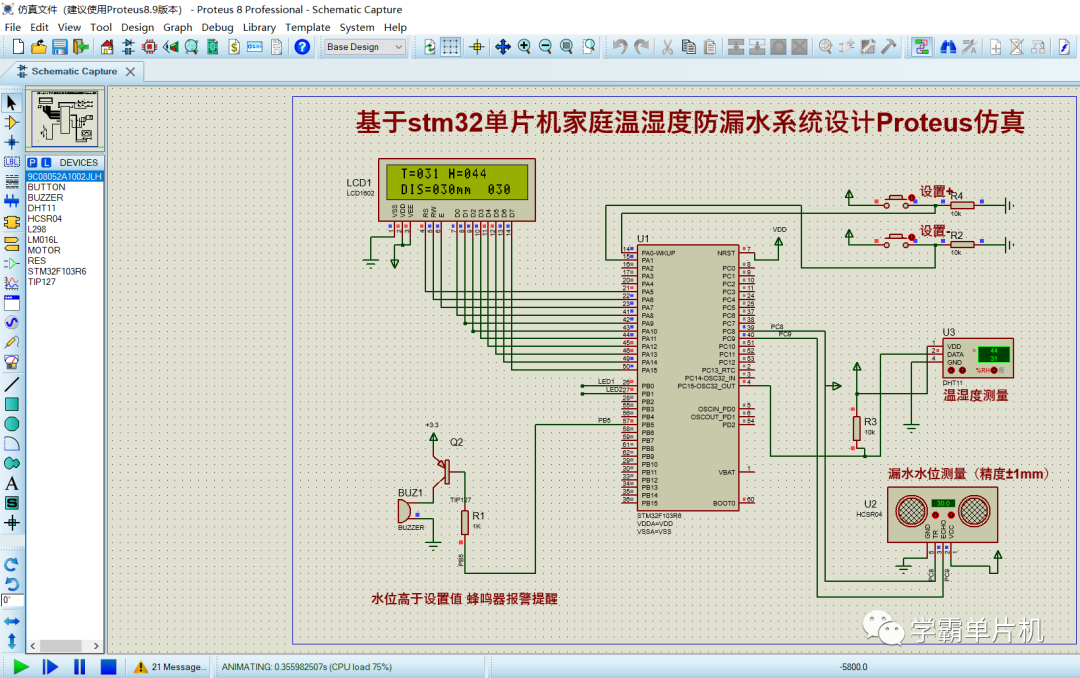Viewport: 1080px width, 678px height.
Task: Open the Base Design sheet selector
Action: point(363,46)
